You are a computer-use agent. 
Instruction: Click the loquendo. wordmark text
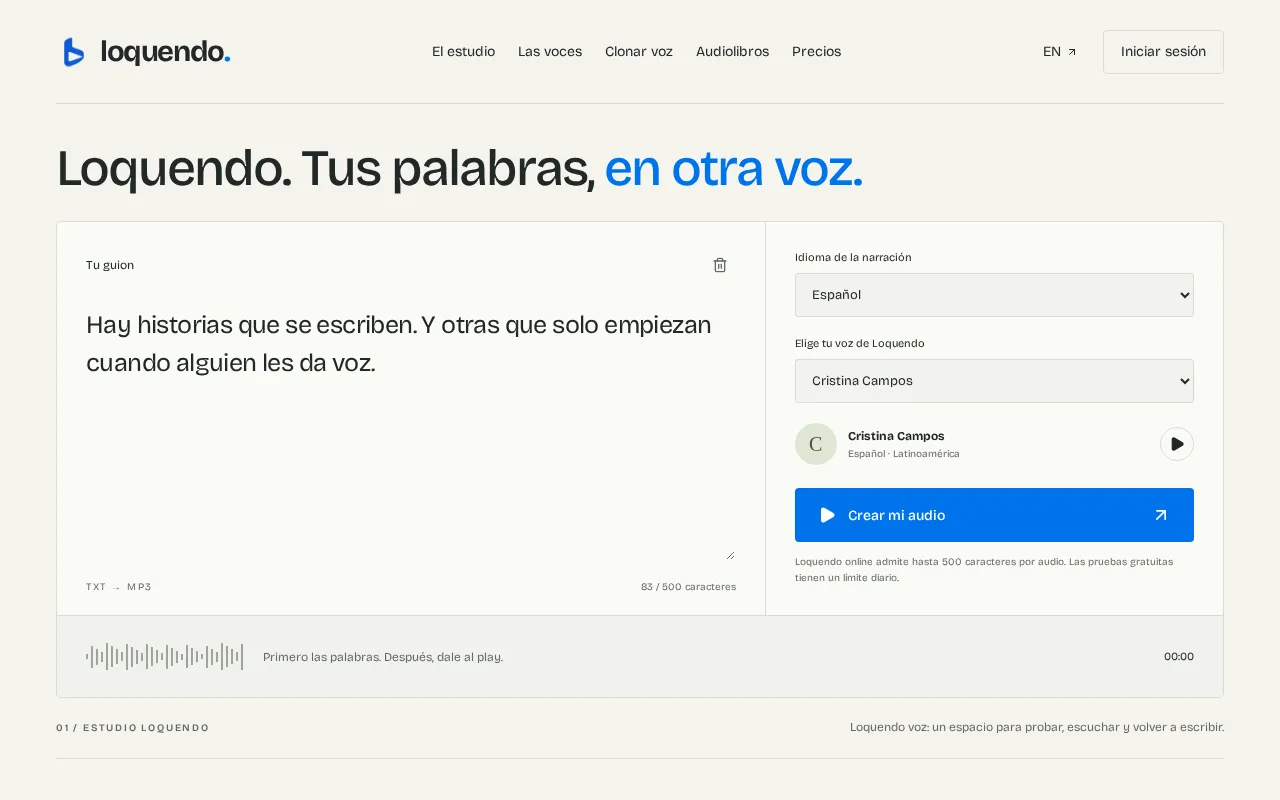pos(166,52)
